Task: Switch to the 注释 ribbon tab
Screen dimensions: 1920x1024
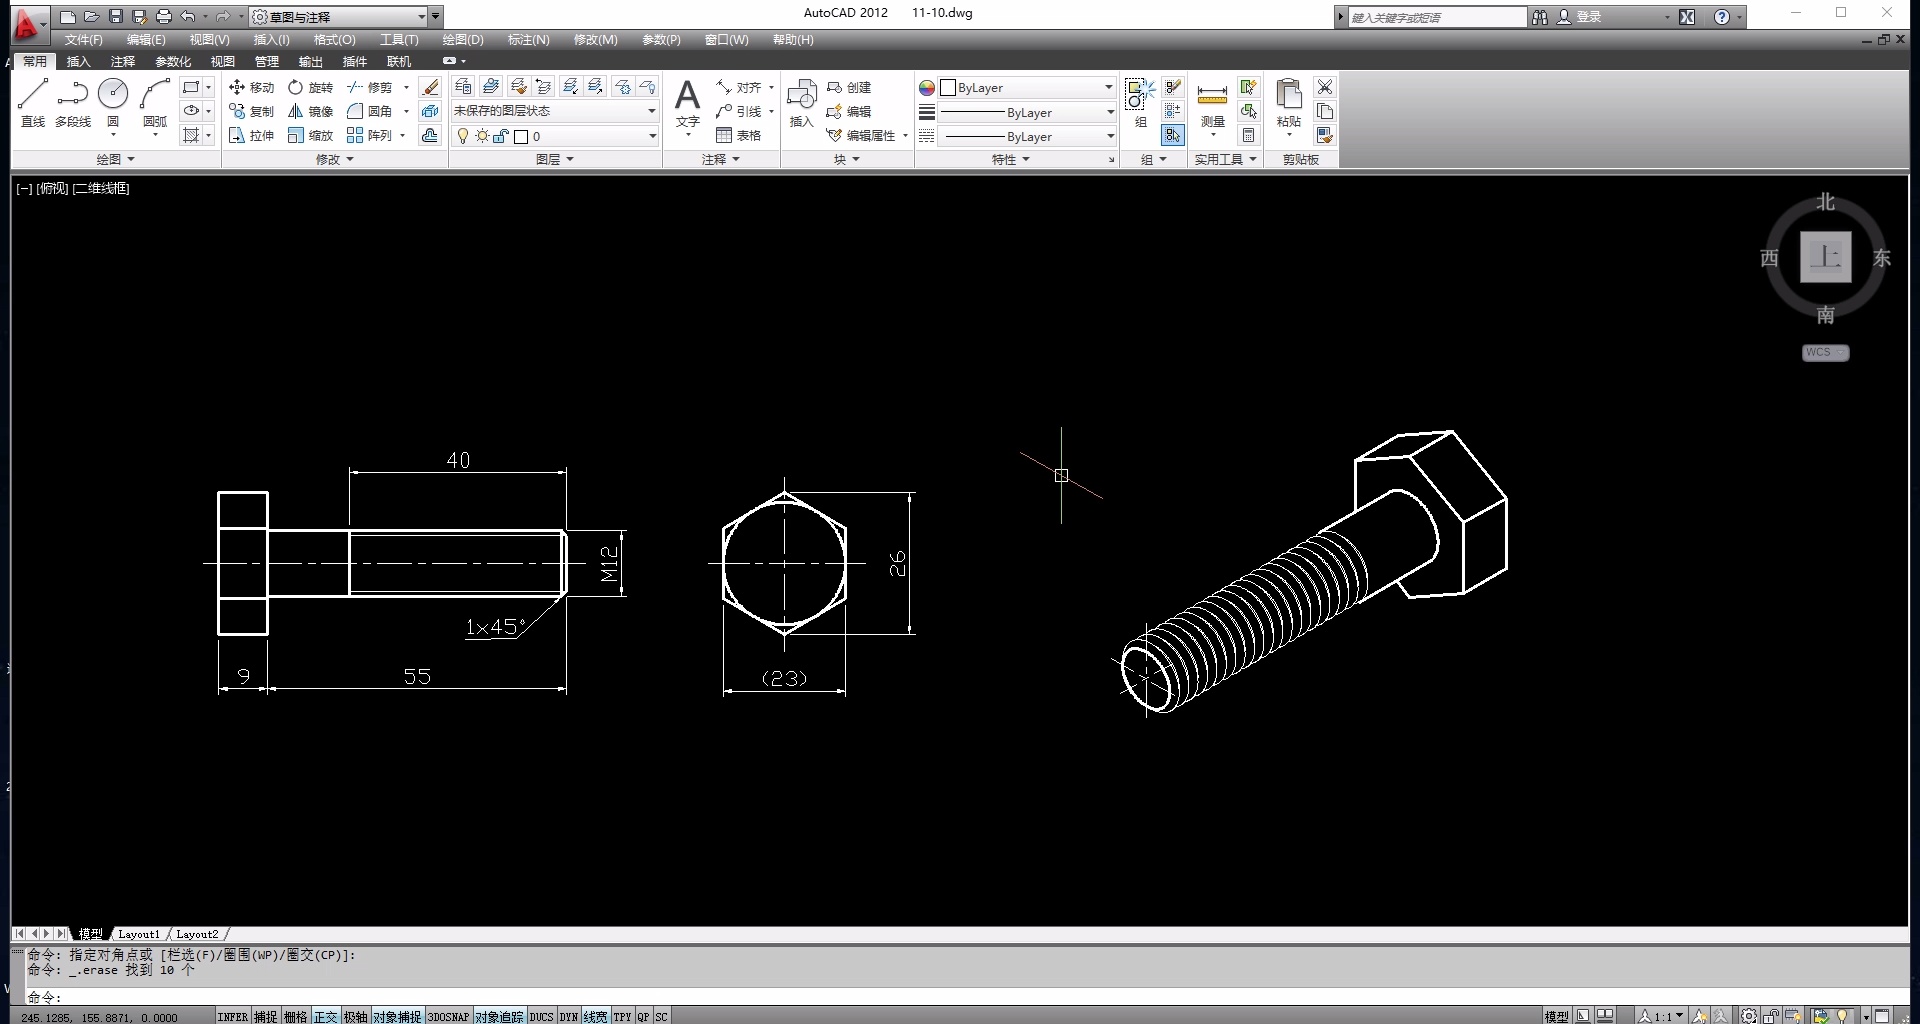Action: click(x=122, y=61)
